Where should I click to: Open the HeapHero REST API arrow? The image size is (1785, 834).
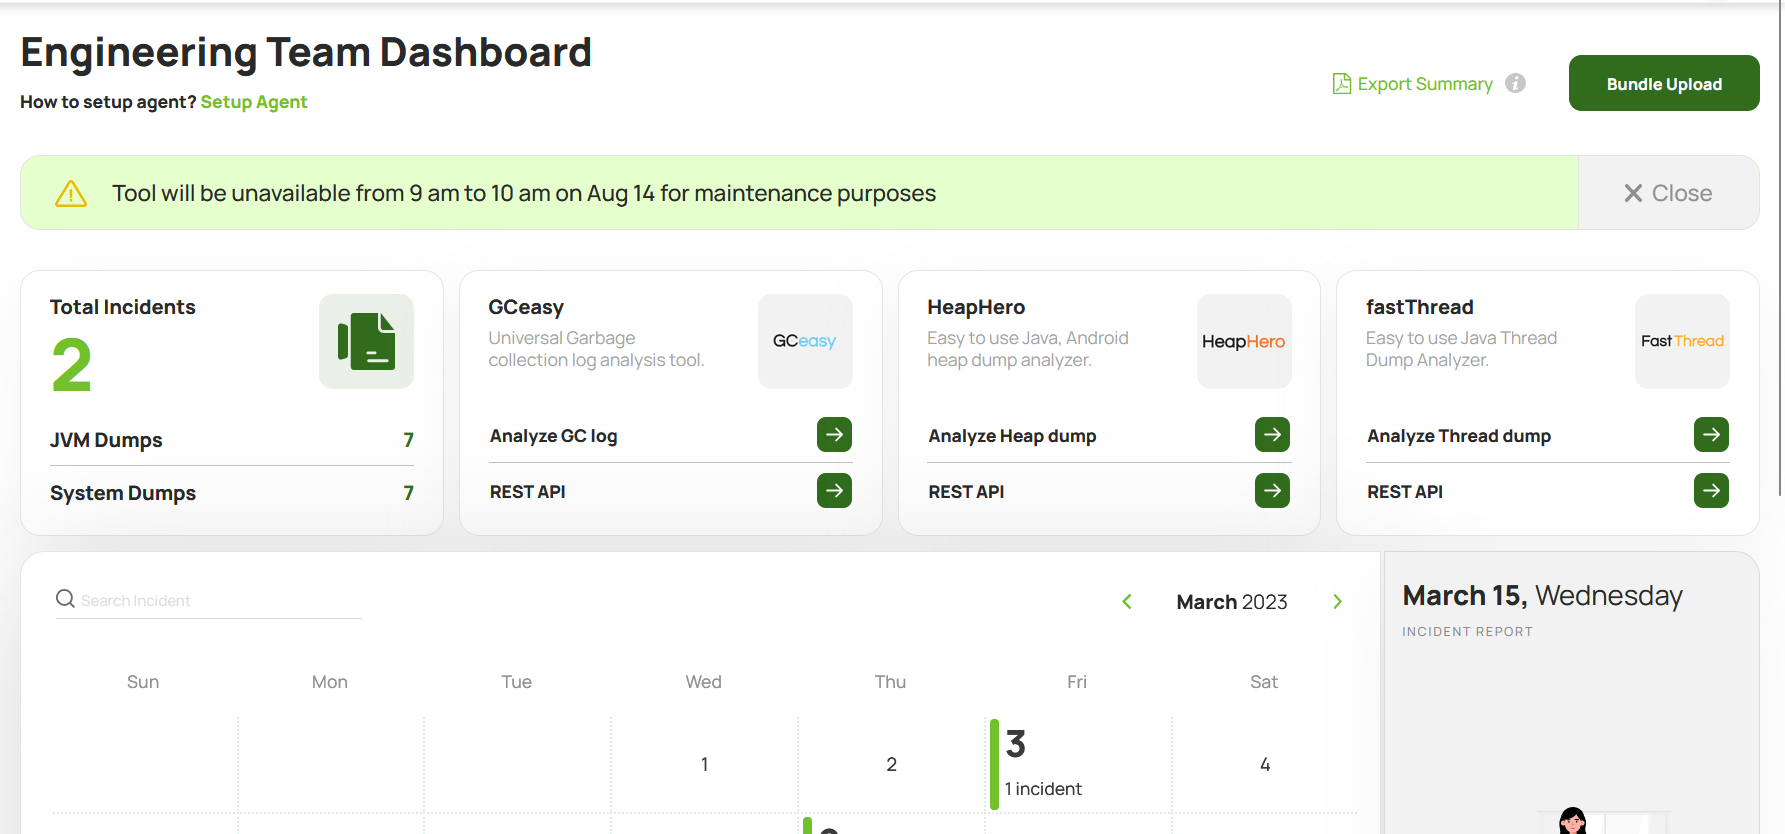click(x=1272, y=491)
